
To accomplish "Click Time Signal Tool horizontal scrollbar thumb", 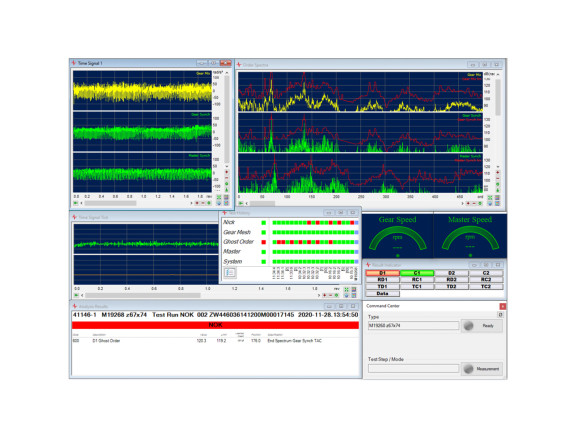I will (x=143, y=295).
